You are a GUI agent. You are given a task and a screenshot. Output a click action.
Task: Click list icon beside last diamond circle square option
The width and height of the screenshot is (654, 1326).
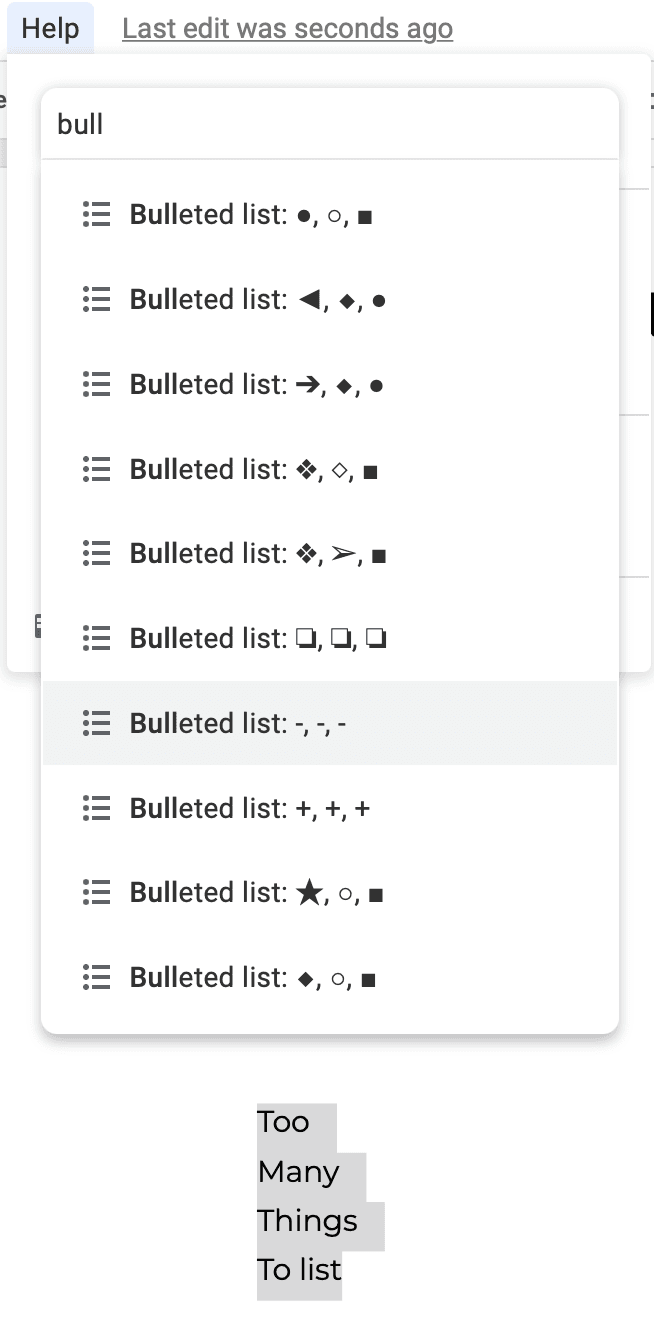[96, 977]
